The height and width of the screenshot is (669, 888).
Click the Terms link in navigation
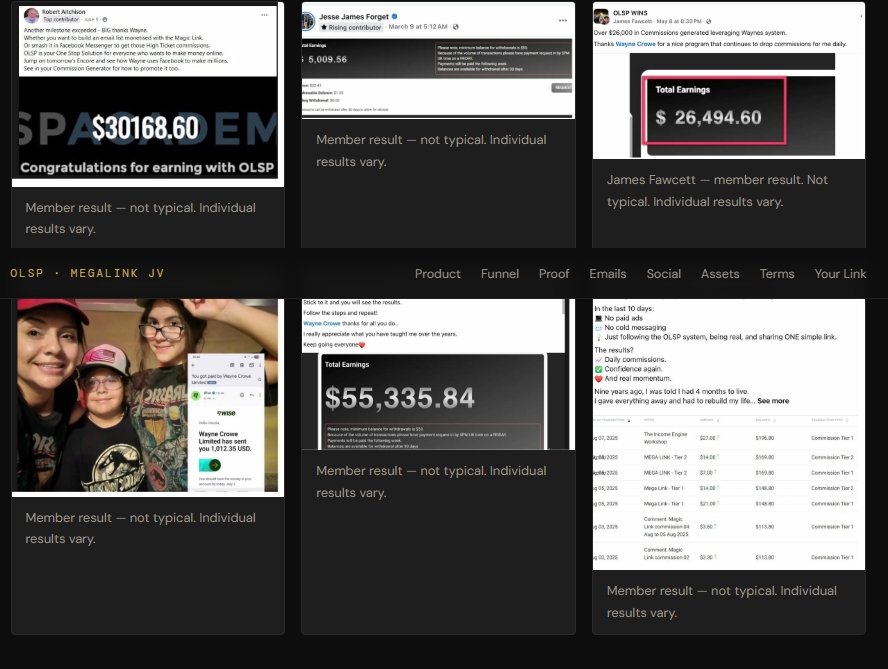pos(777,274)
